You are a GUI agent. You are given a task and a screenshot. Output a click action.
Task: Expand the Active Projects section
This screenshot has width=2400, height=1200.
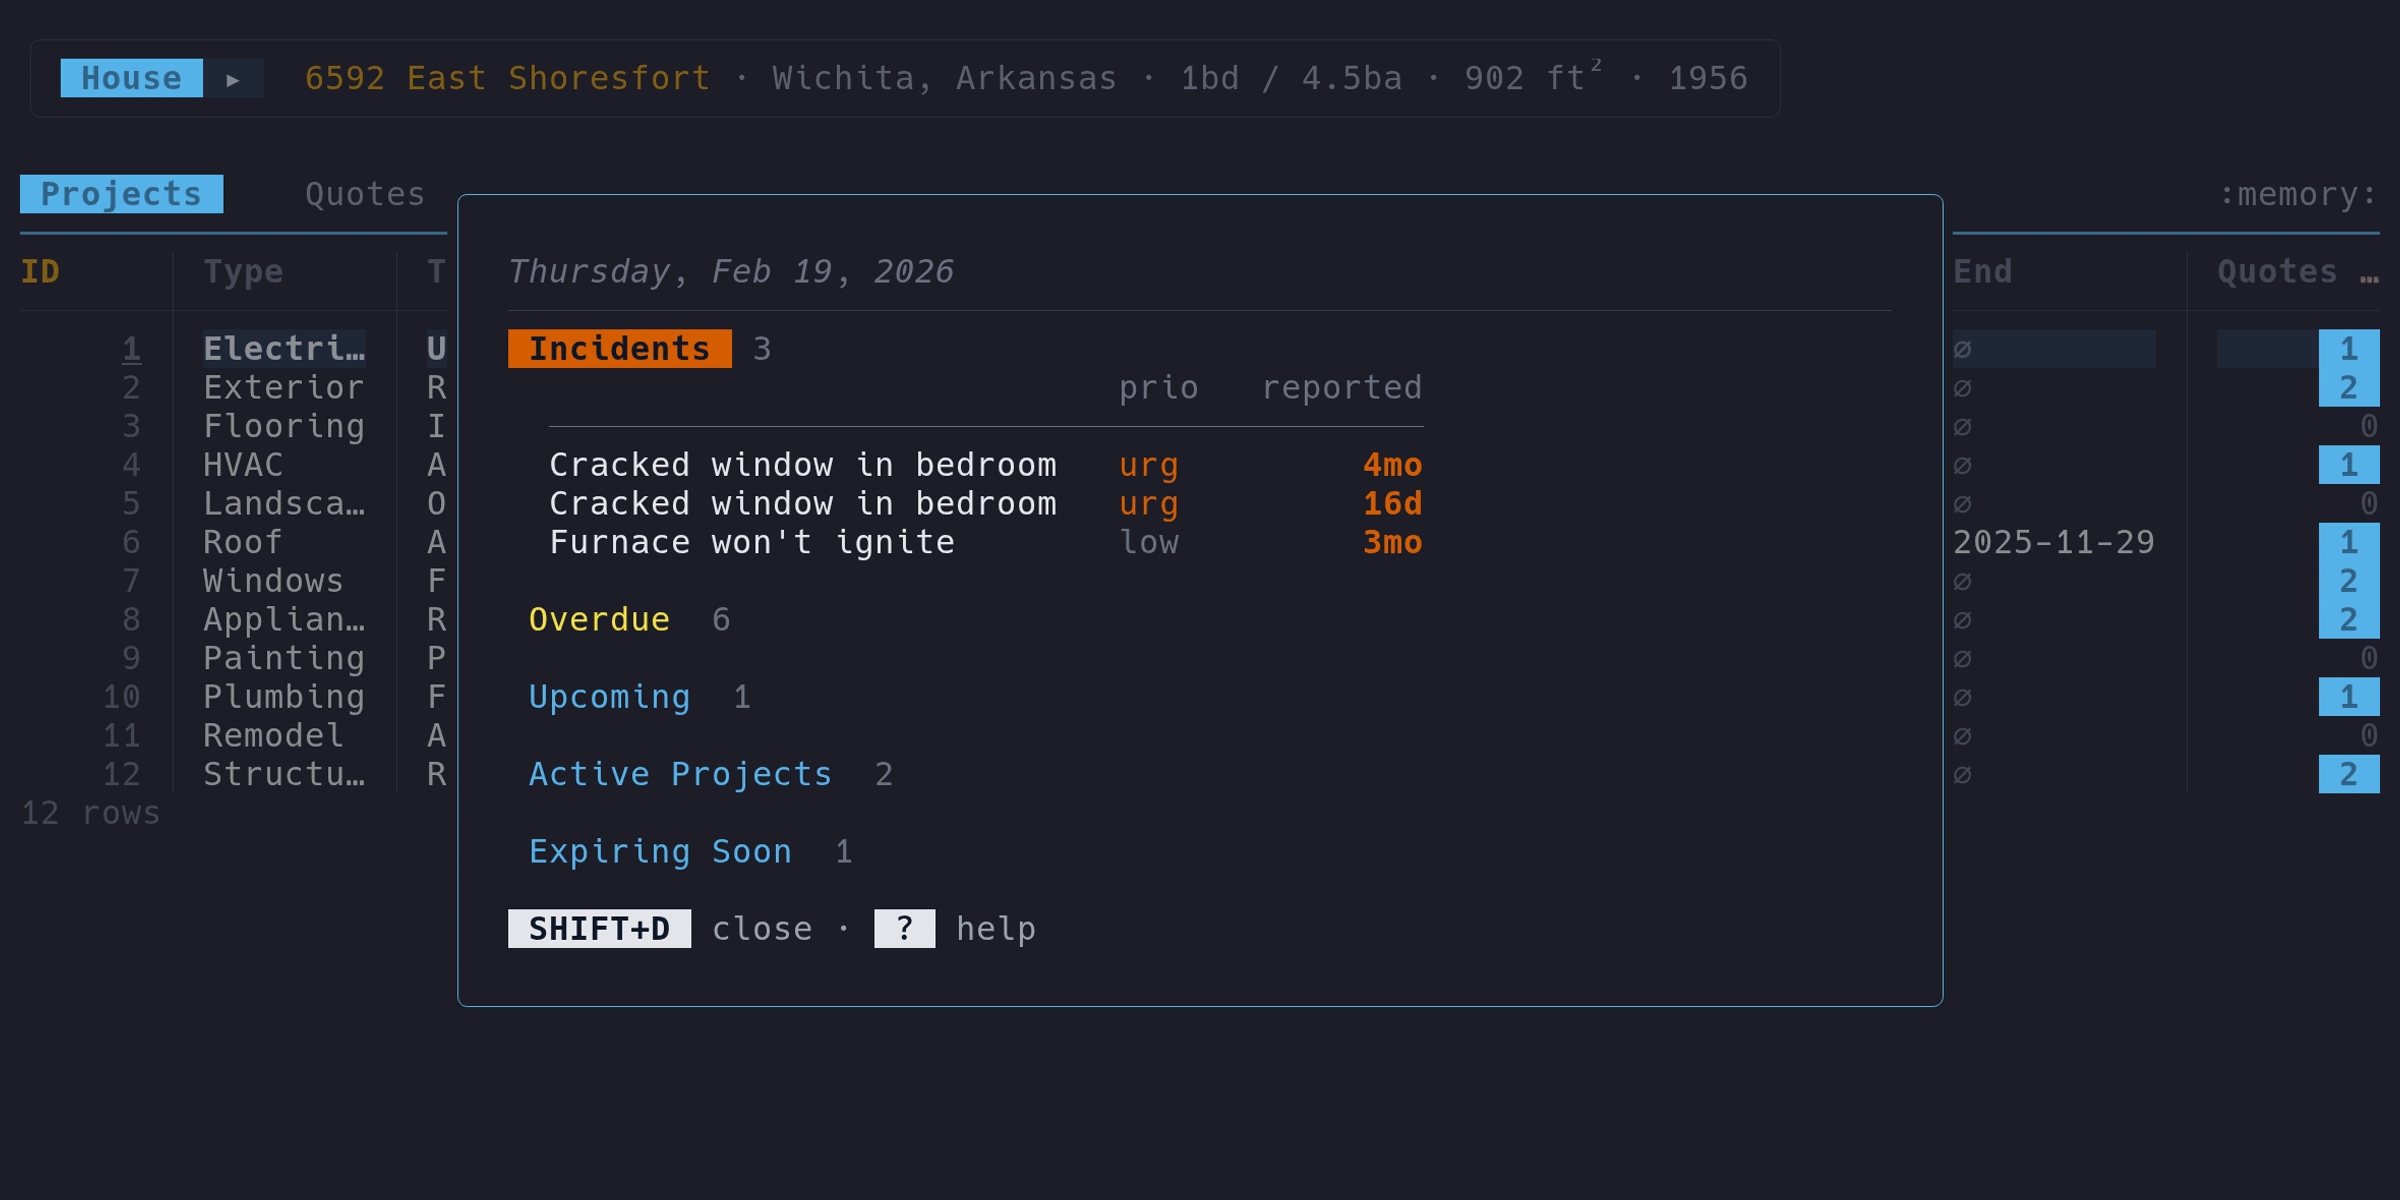tap(680, 773)
